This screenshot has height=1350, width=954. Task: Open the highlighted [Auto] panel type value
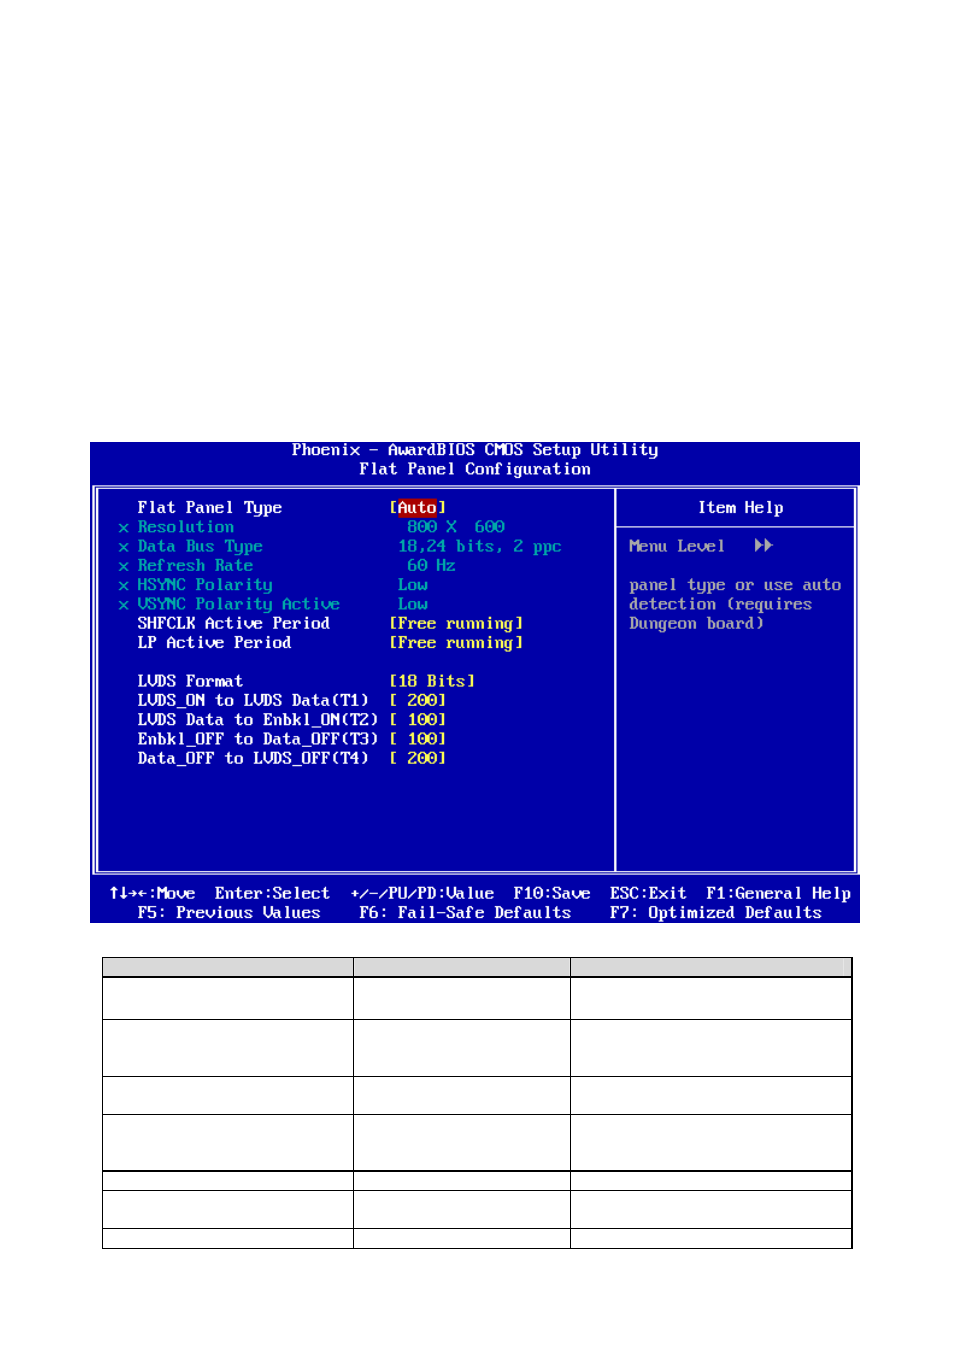tap(417, 508)
